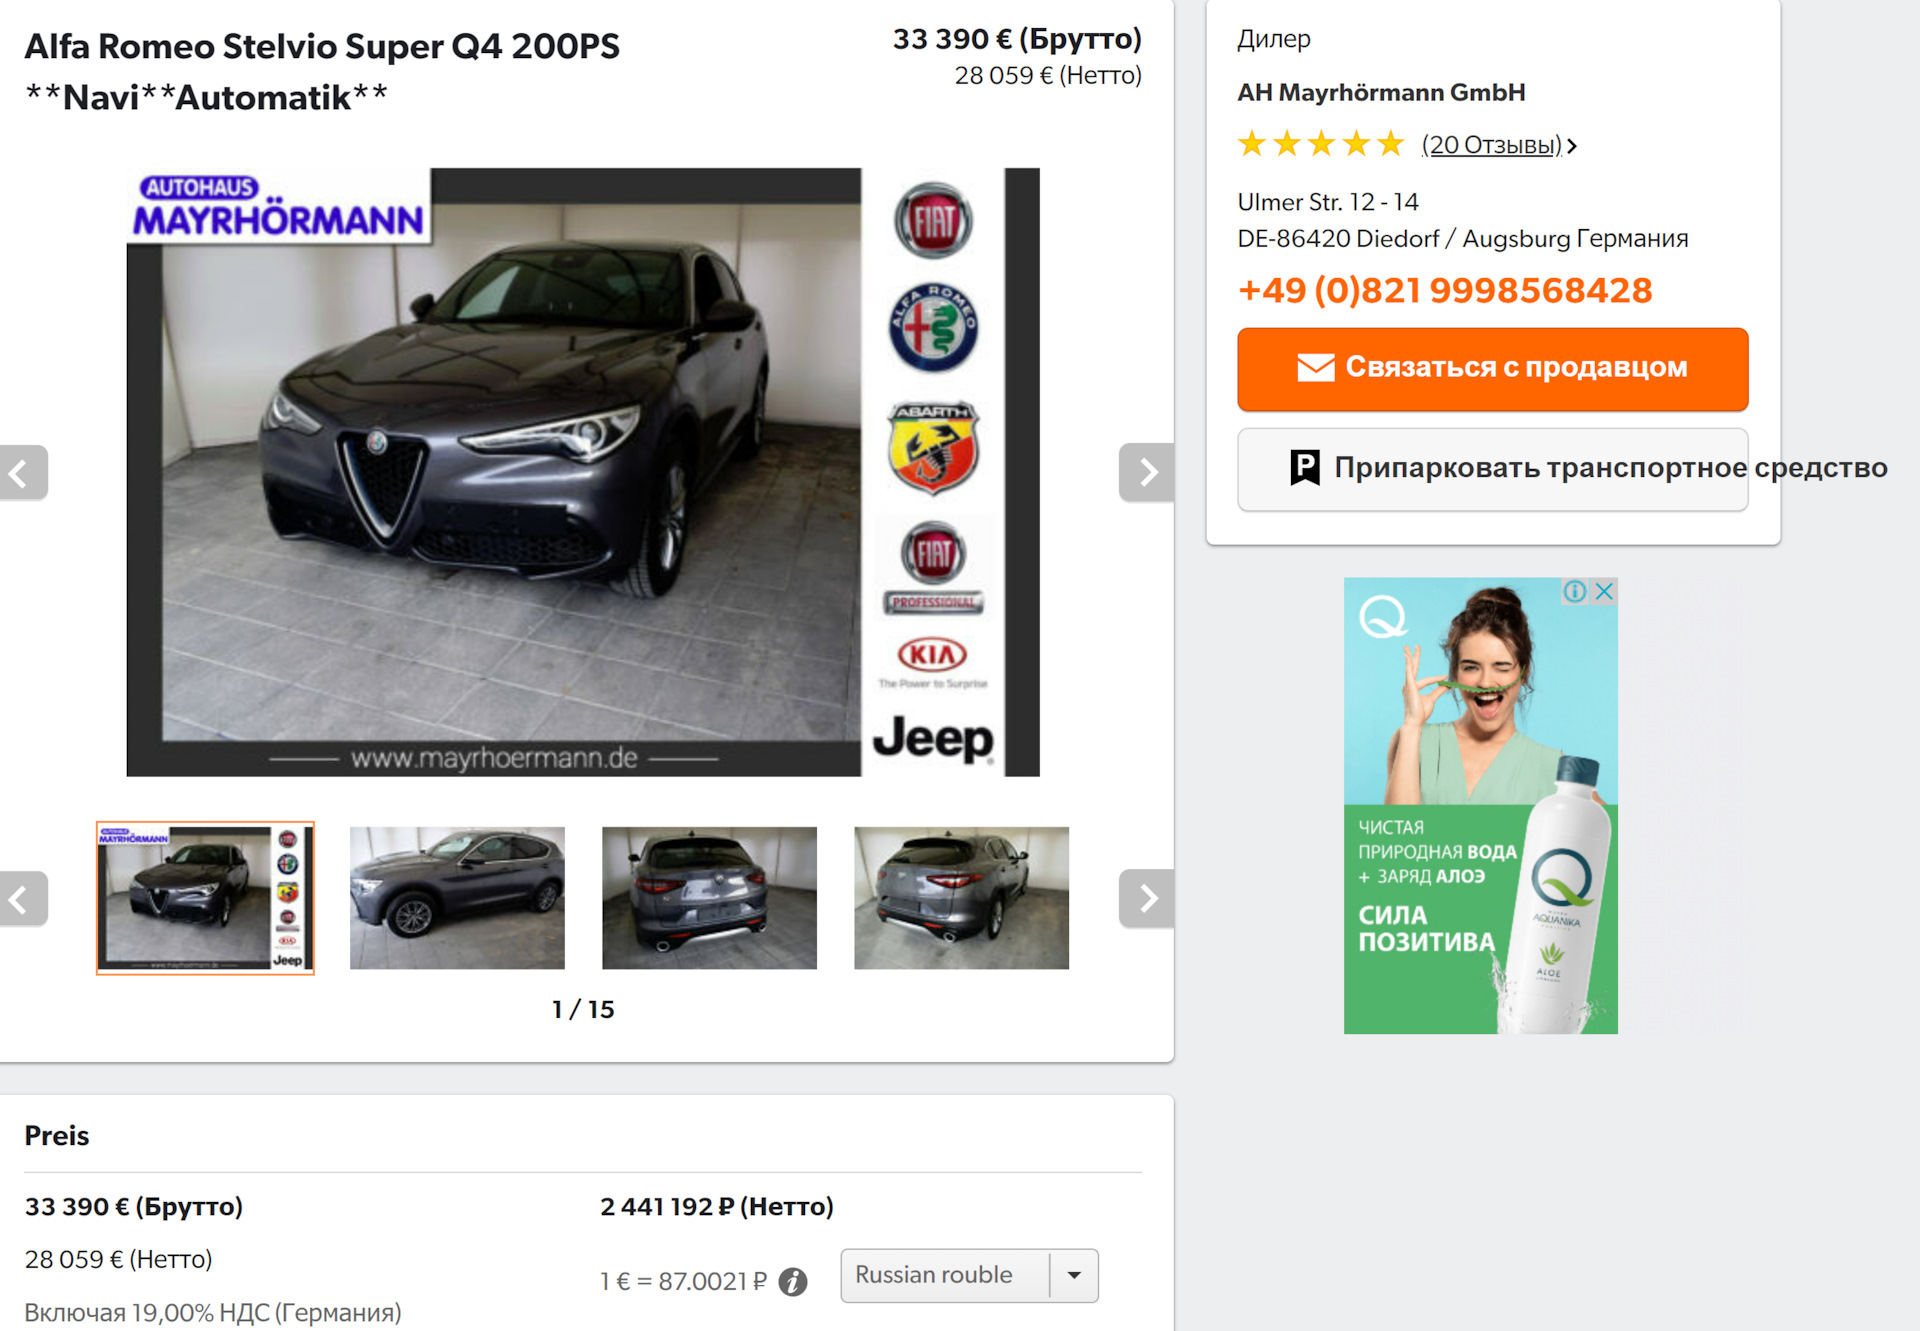1920x1331 pixels.
Task: Select the rear-view car thumbnail
Action: pyautogui.click(x=709, y=898)
